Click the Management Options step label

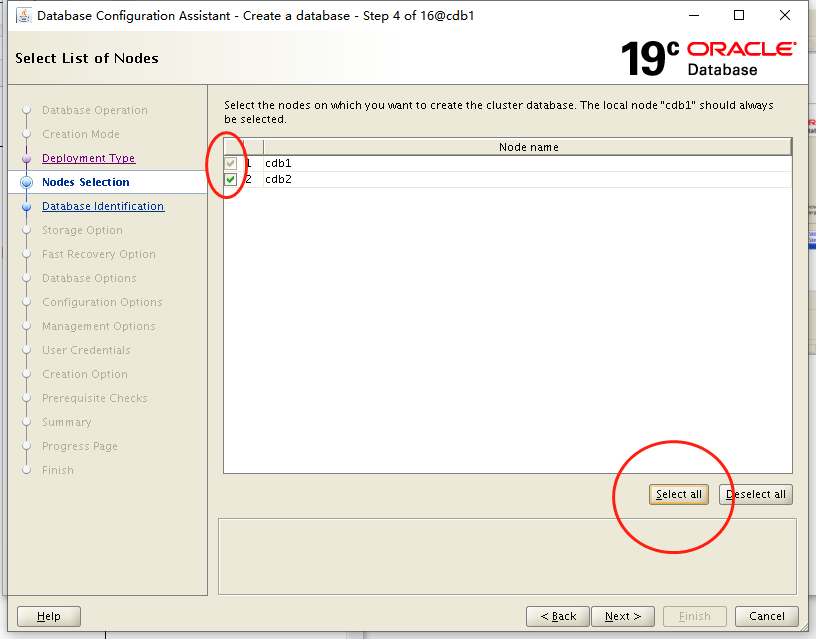99,326
